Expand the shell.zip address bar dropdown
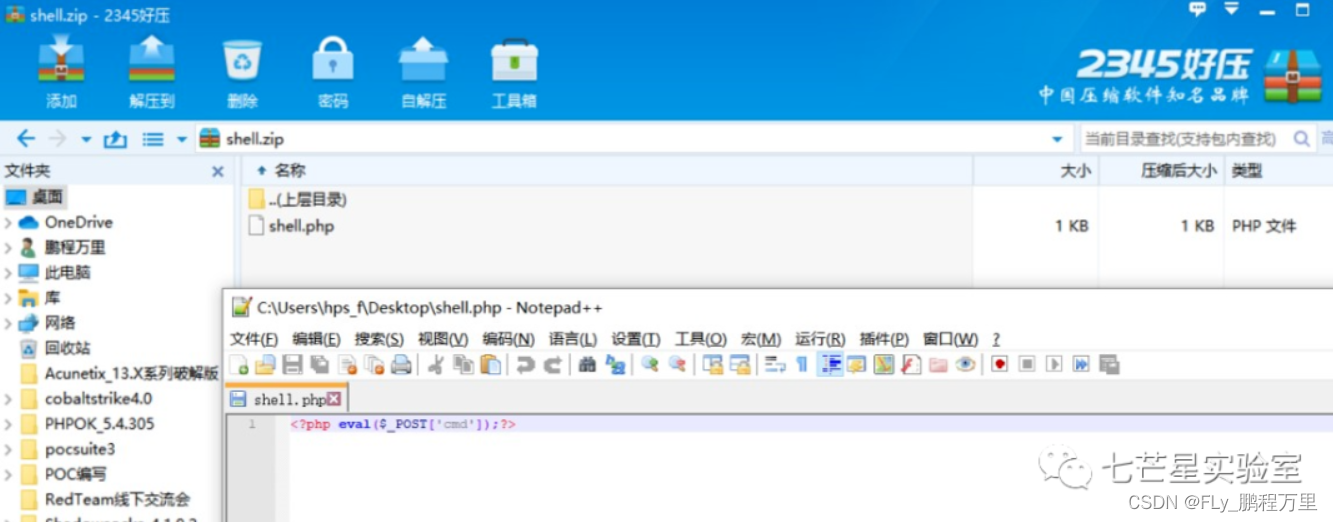The image size is (1333, 522). click(x=1057, y=139)
